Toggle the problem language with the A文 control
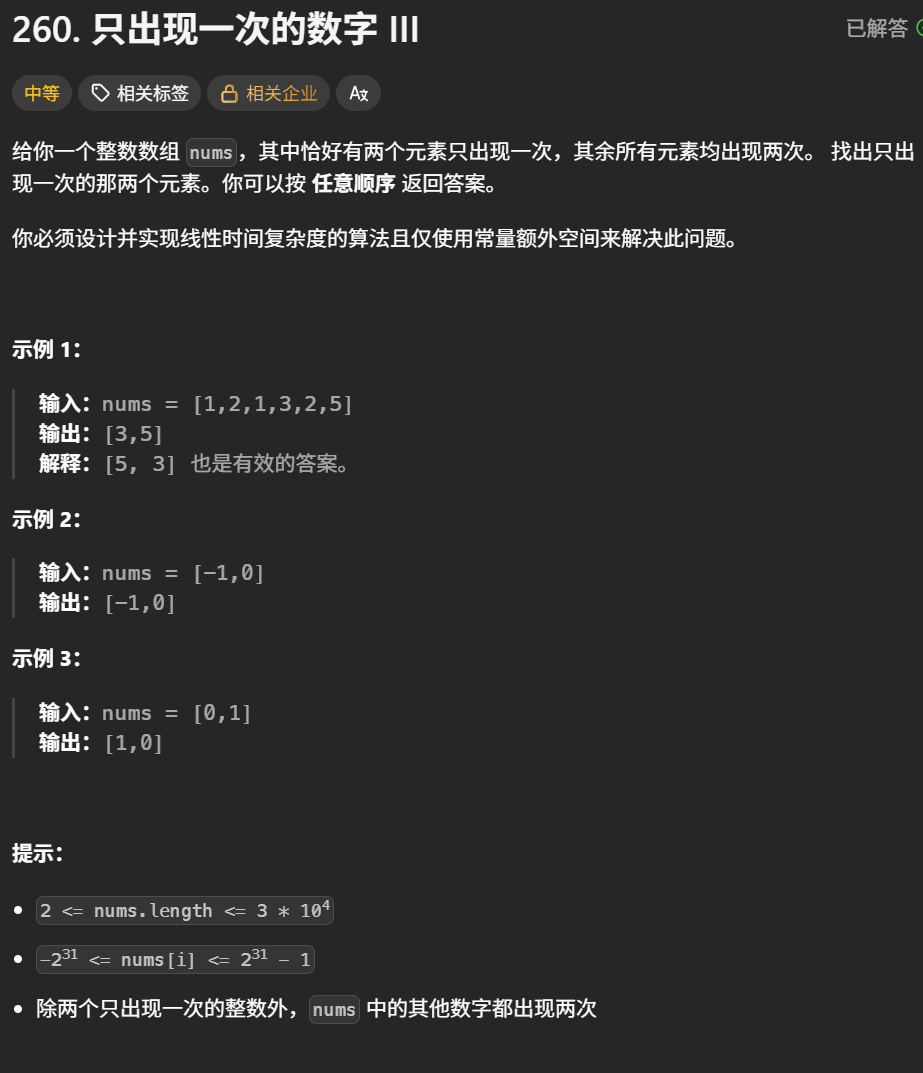Screen dimensions: 923x1073 coord(358,93)
